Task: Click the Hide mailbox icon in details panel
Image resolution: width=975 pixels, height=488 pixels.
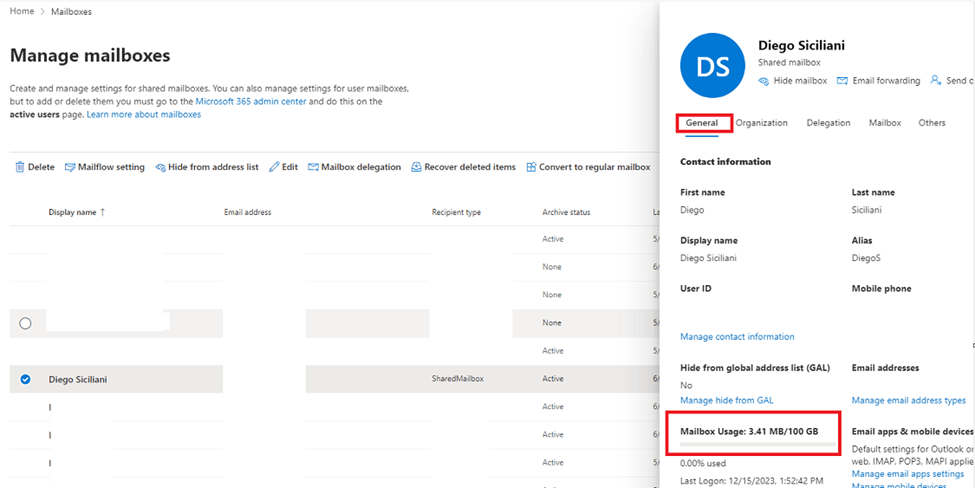Action: coord(764,81)
